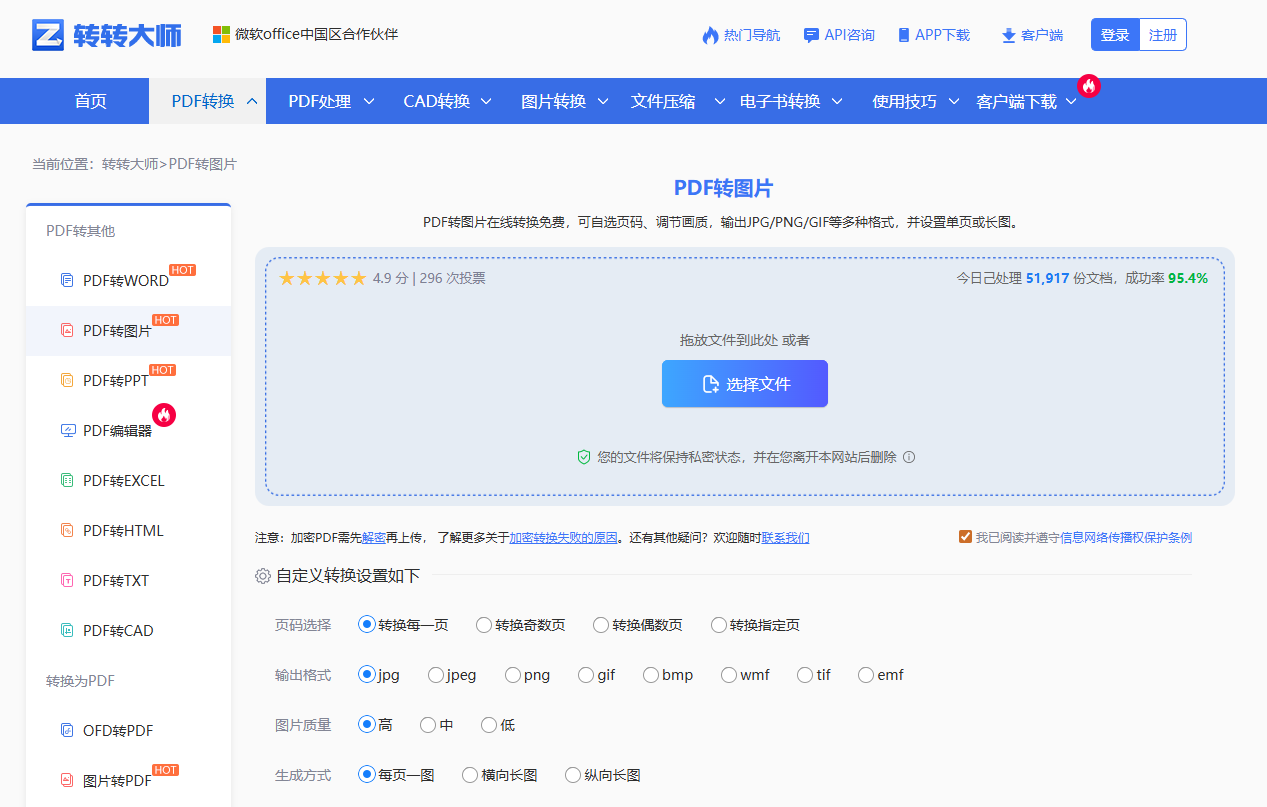Select 转换每一页 radio option
The height and width of the screenshot is (807, 1267).
366,625
